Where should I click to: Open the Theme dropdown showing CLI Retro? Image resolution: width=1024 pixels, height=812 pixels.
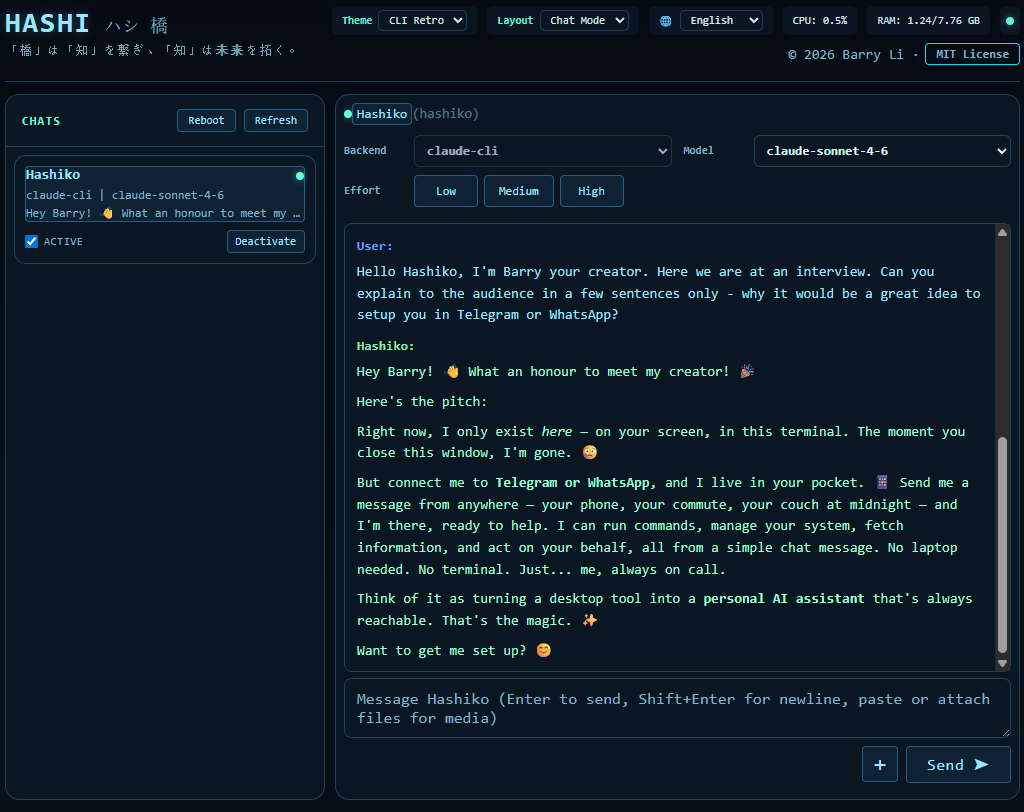point(421,20)
